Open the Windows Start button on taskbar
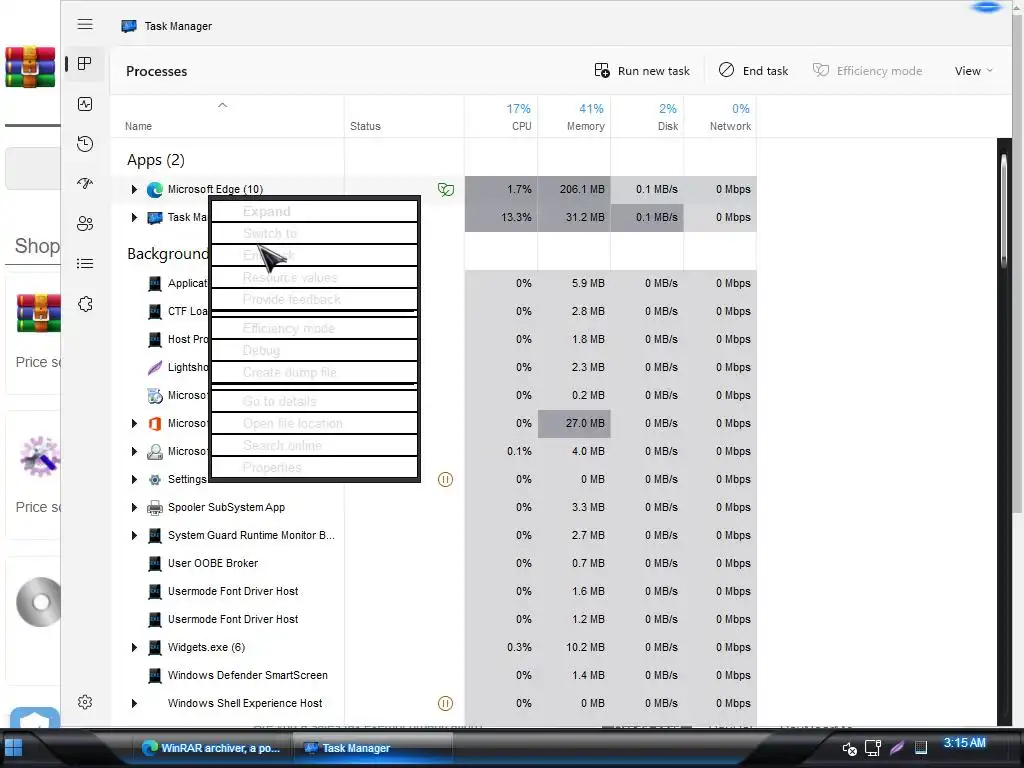Screen dimensions: 1024x768 pos(13,748)
